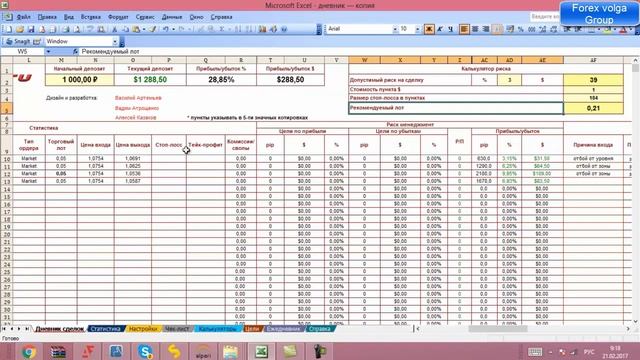Image resolution: width=640 pixels, height=360 pixels.
Task: Click the Percent Style icon
Action: [521, 29]
